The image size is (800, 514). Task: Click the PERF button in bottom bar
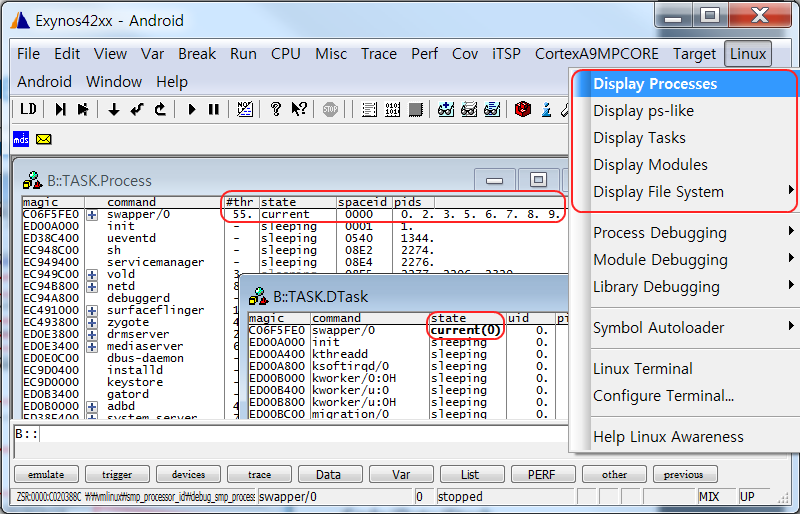pos(542,475)
